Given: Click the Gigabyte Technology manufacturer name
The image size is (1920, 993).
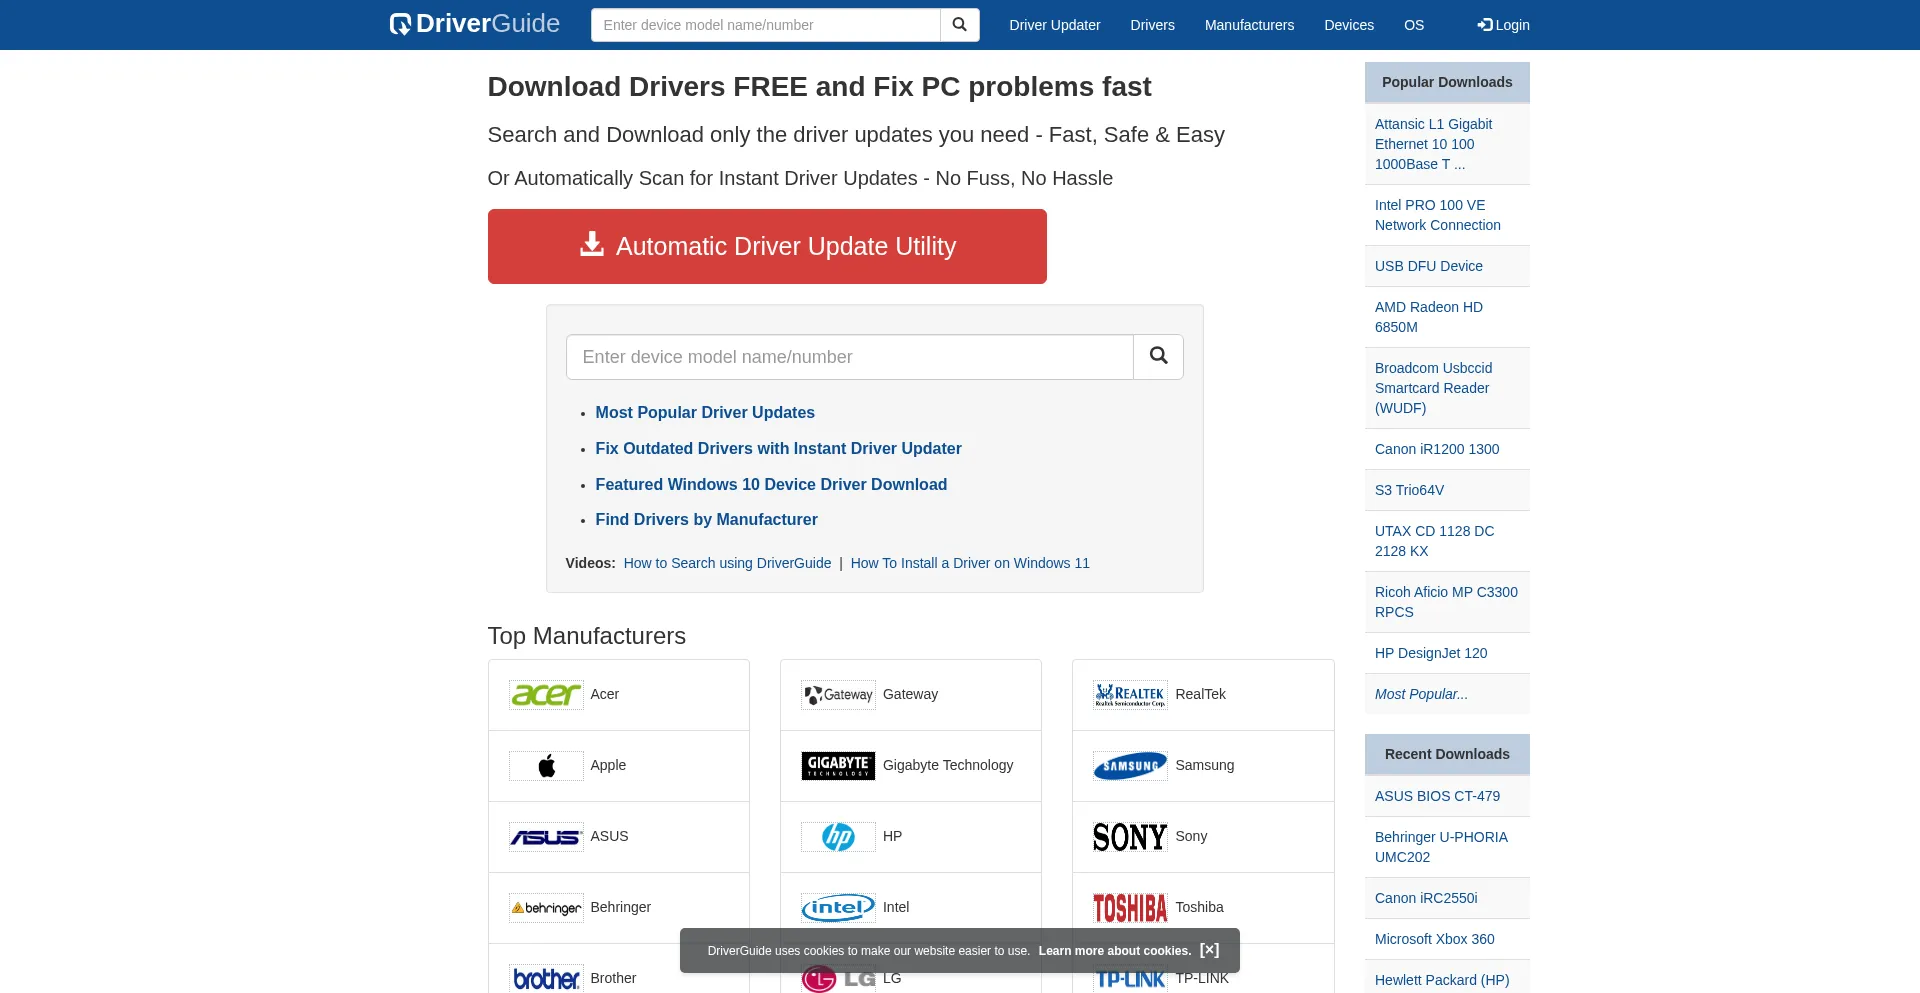Looking at the screenshot, I should [948, 765].
